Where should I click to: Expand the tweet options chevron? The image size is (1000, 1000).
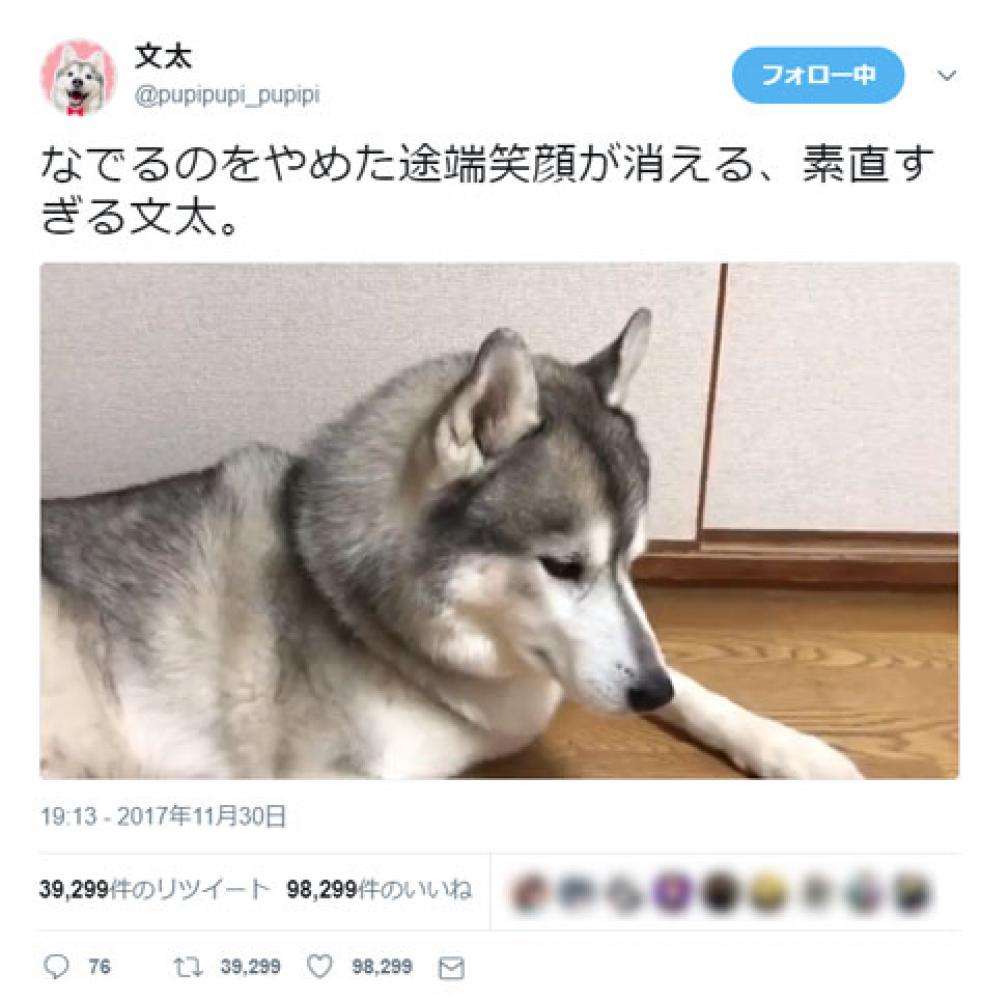coord(947,76)
